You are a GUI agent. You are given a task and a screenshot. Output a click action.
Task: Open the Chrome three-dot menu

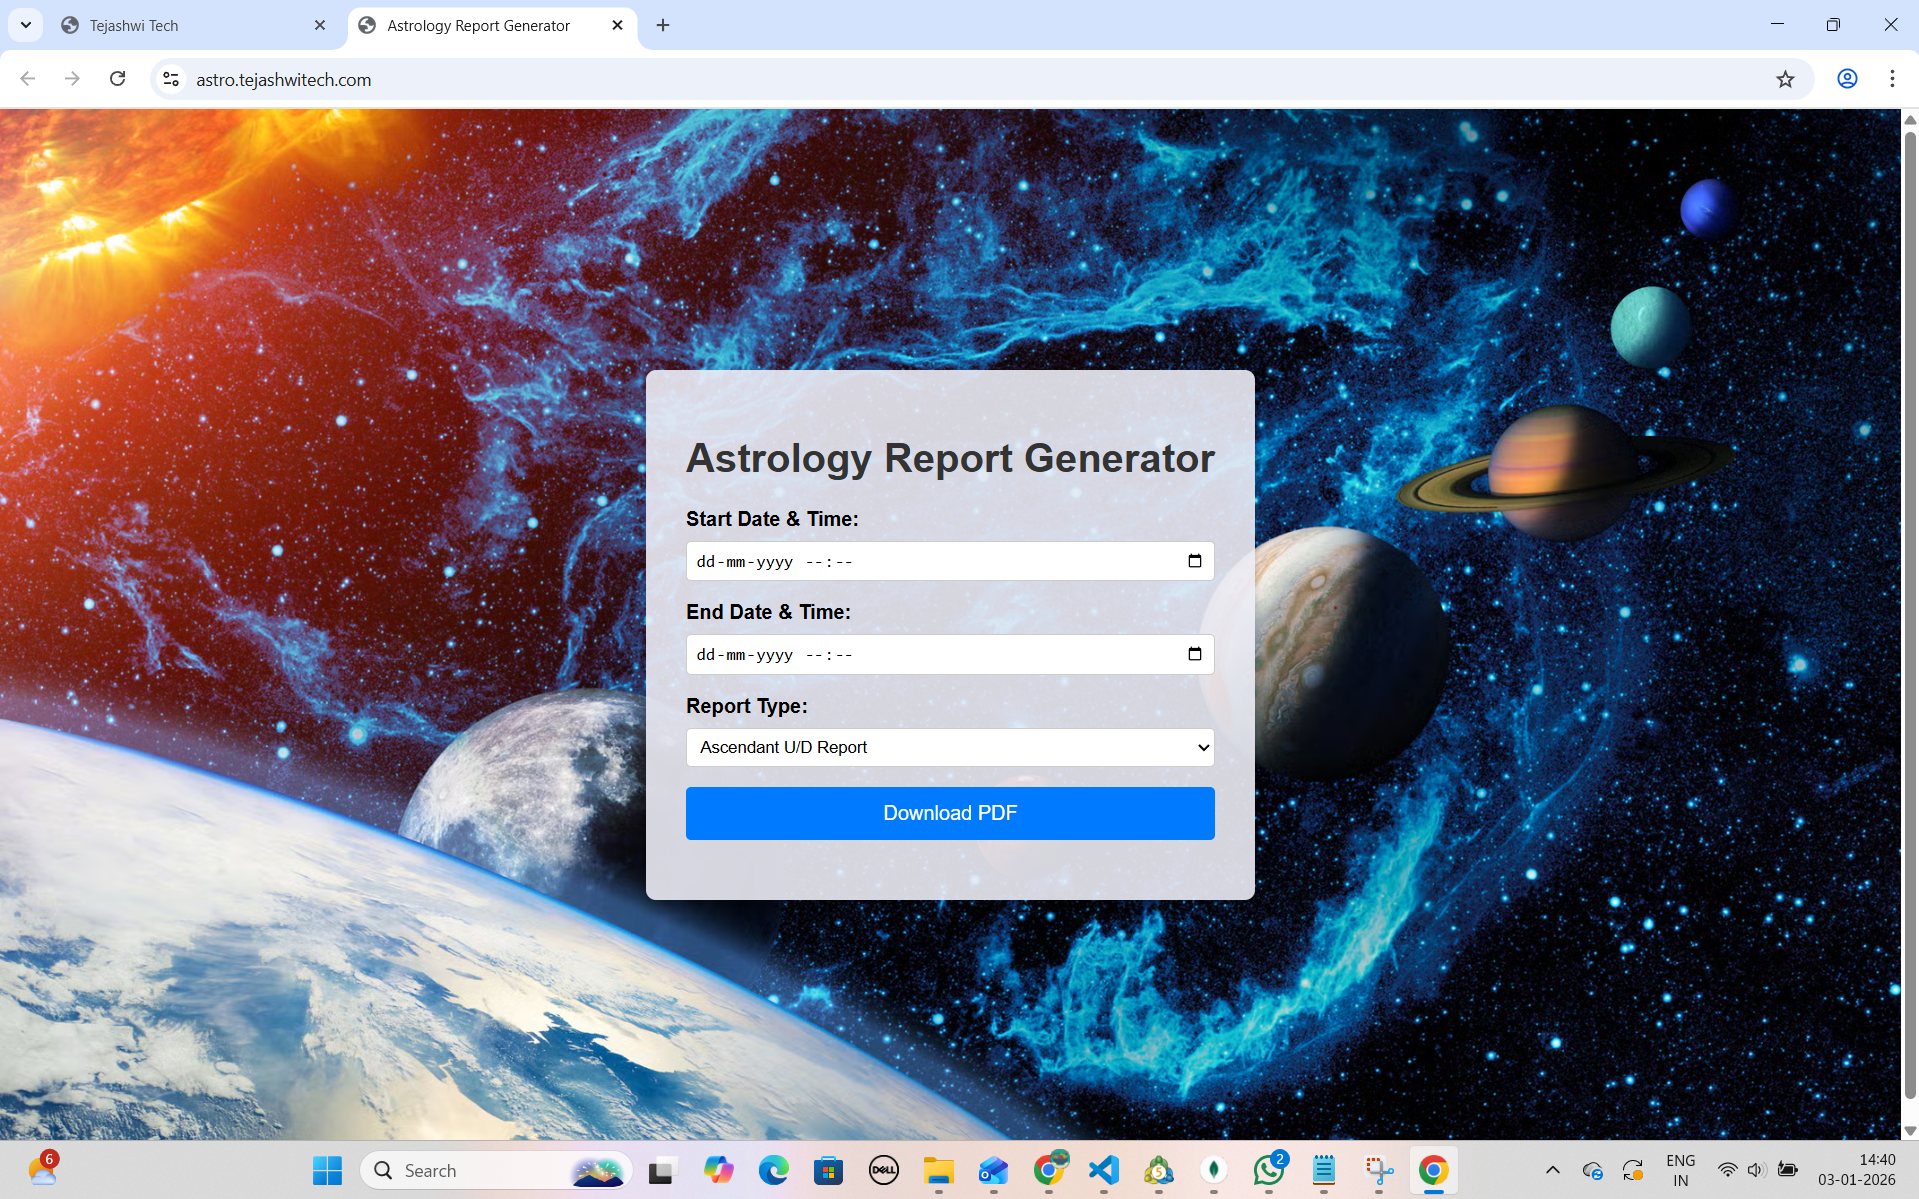[1892, 79]
